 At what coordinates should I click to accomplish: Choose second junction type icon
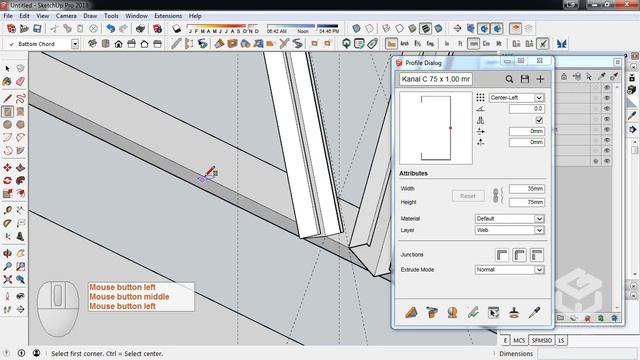(519, 255)
